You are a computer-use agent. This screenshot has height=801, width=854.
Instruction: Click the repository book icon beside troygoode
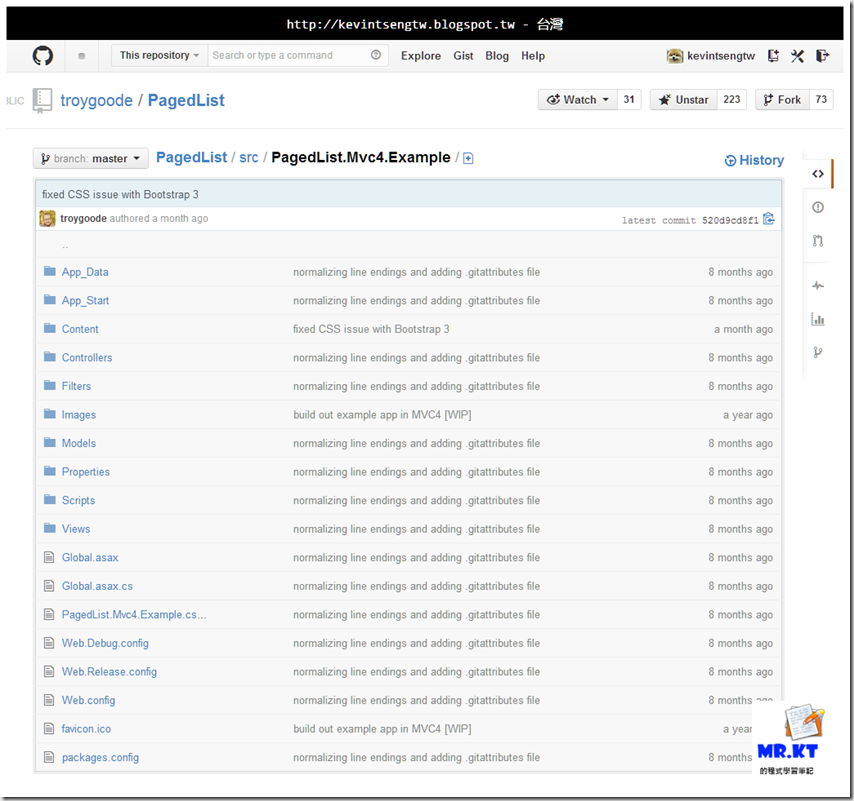click(x=42, y=101)
